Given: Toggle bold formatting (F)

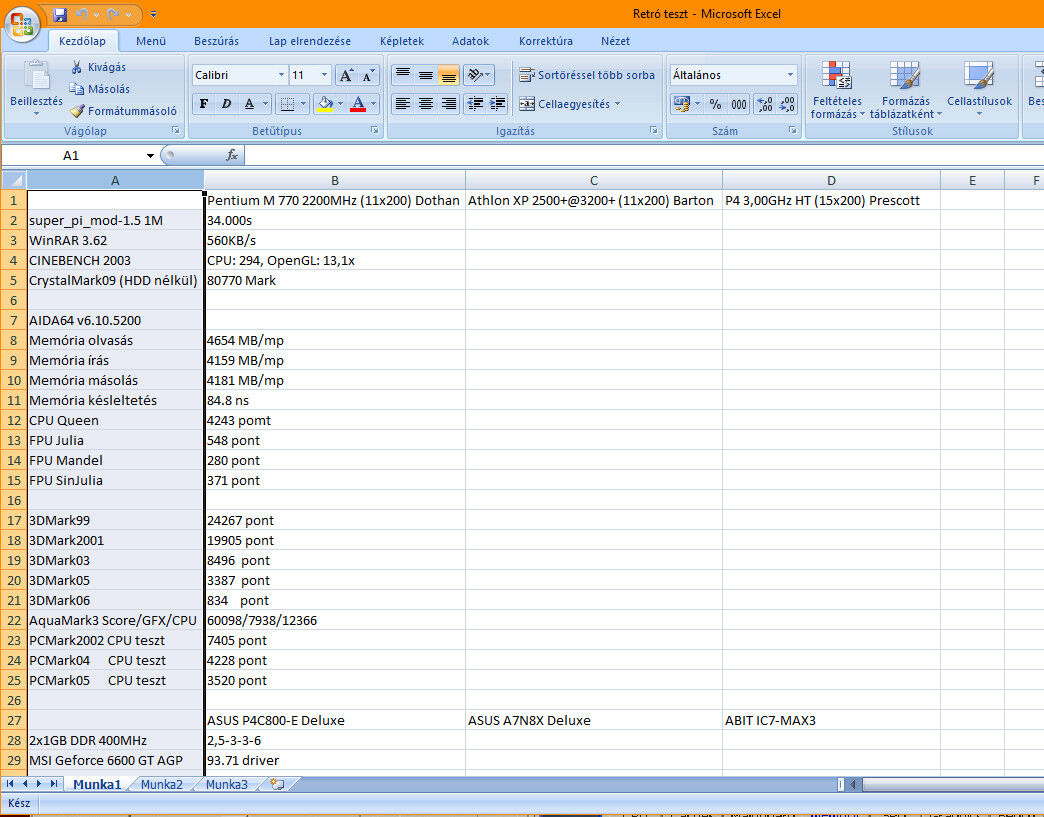Looking at the screenshot, I should (x=204, y=104).
